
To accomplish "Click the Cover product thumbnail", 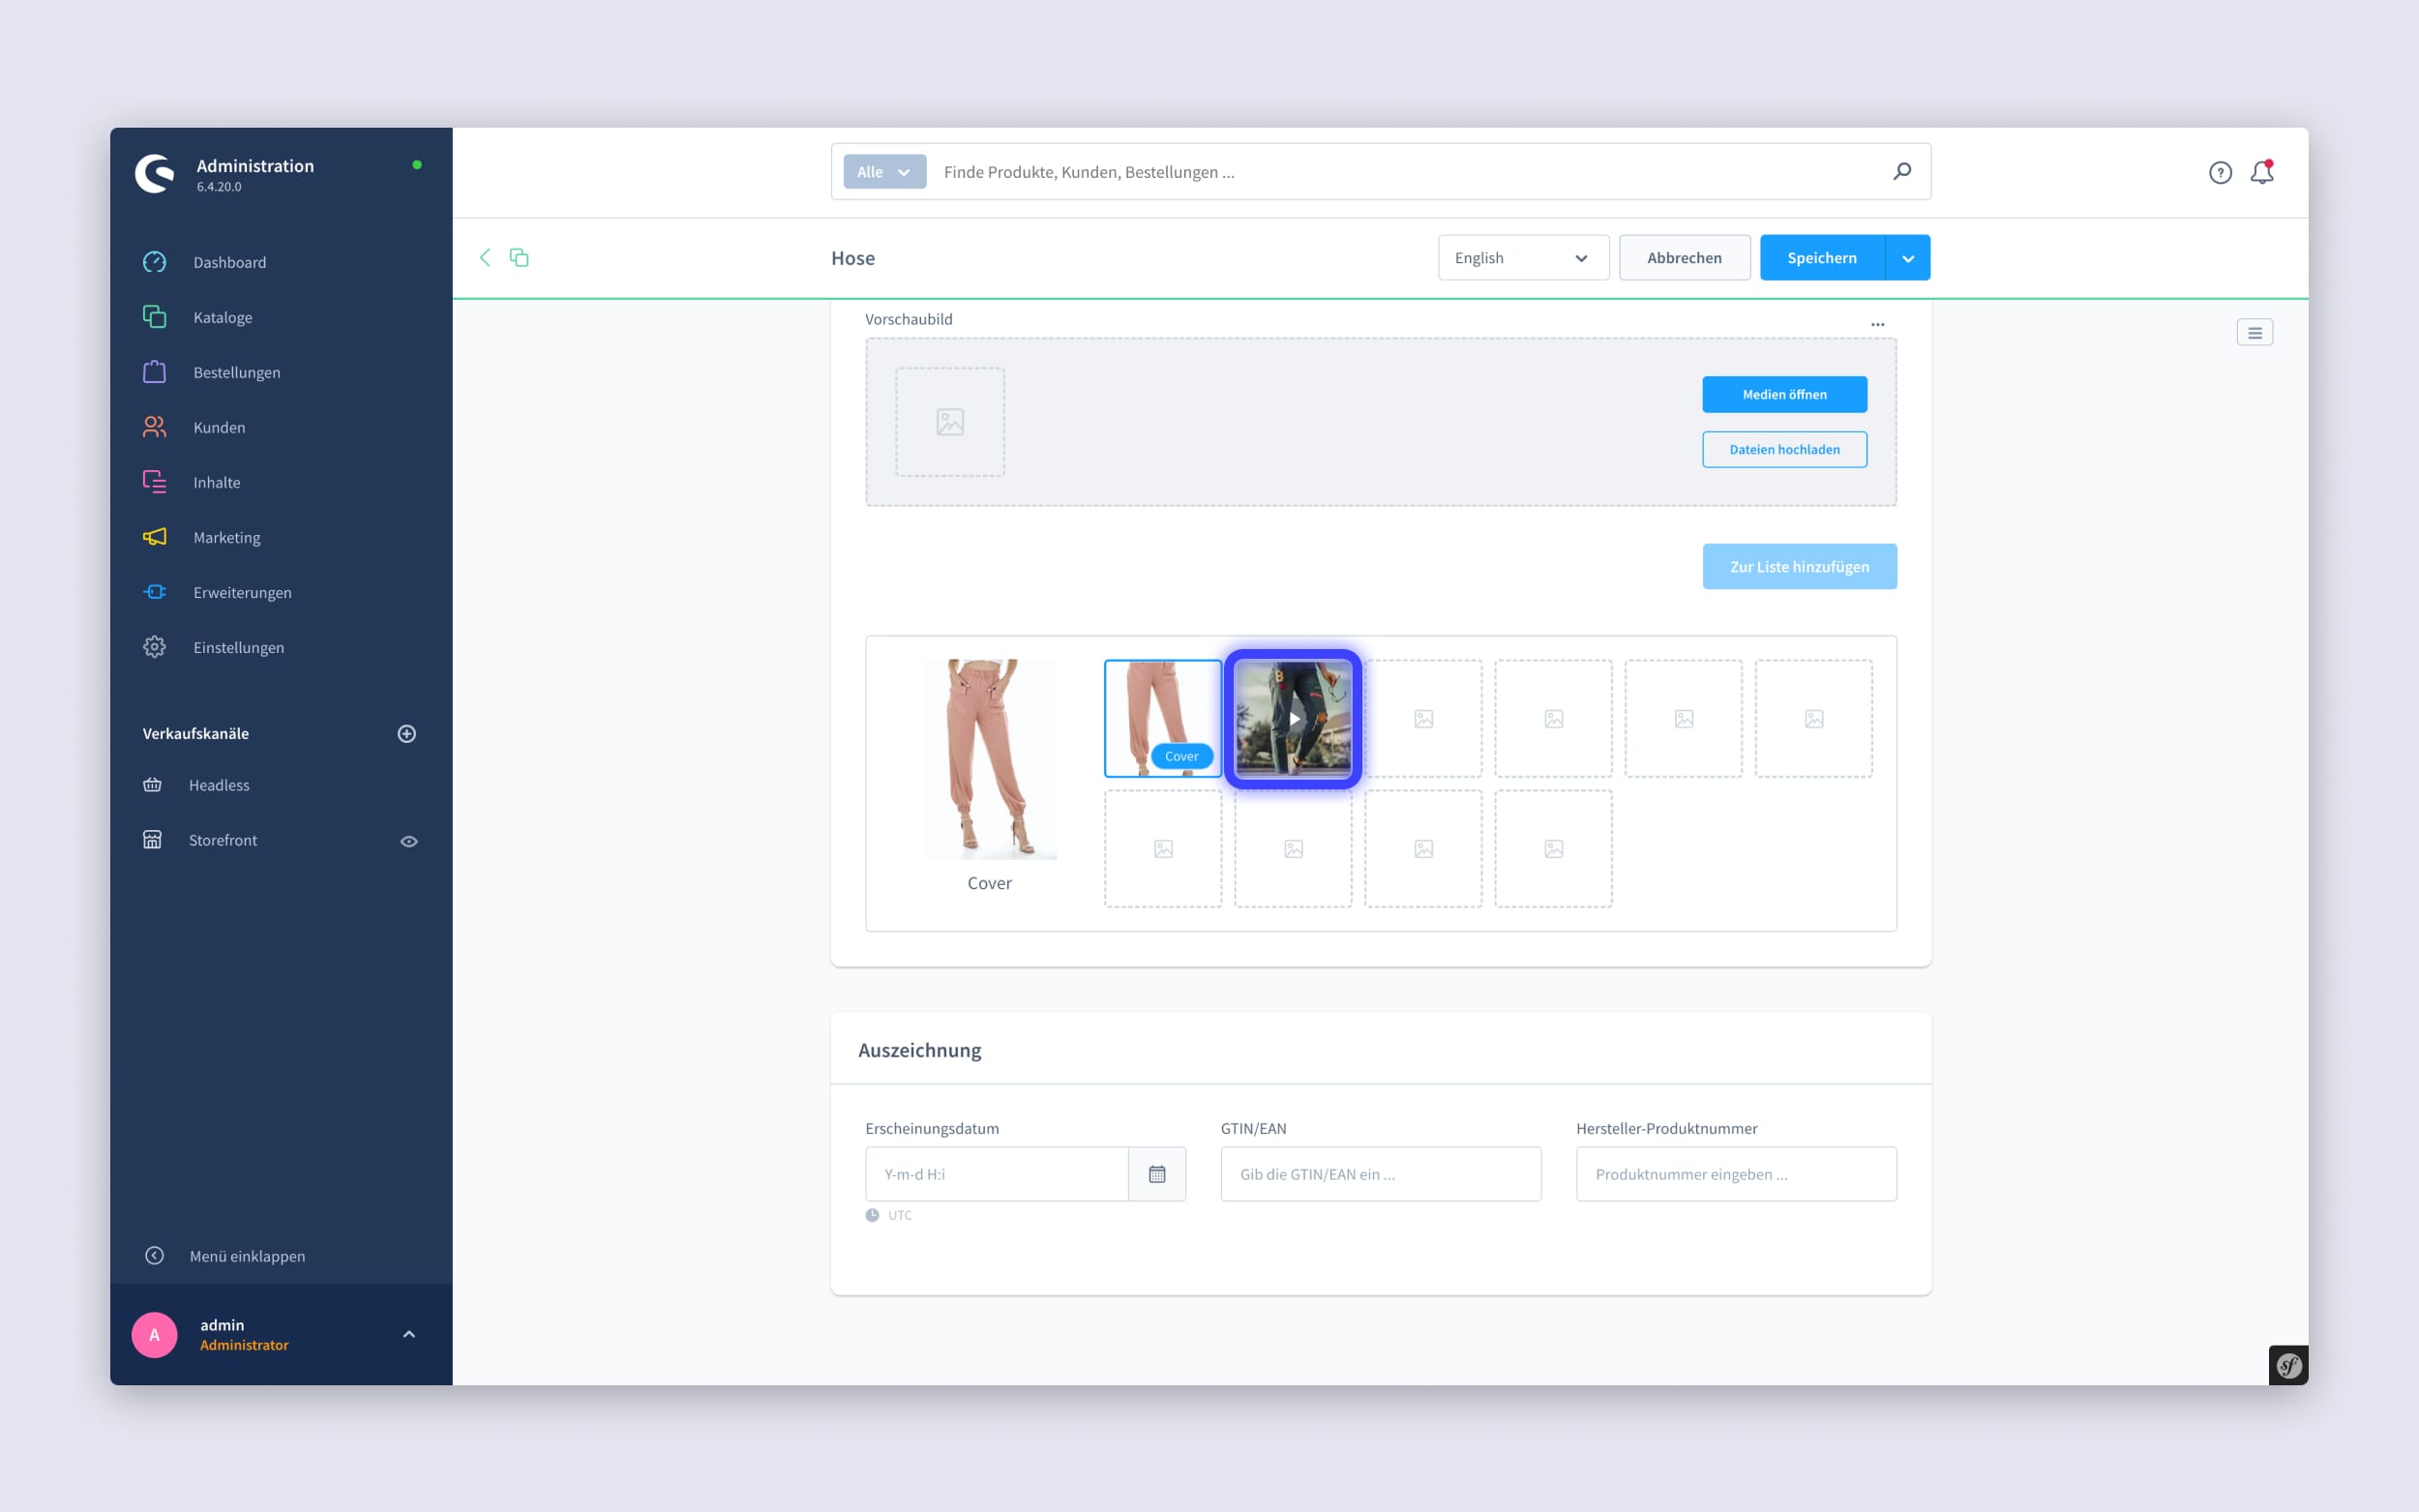I will (1162, 716).
